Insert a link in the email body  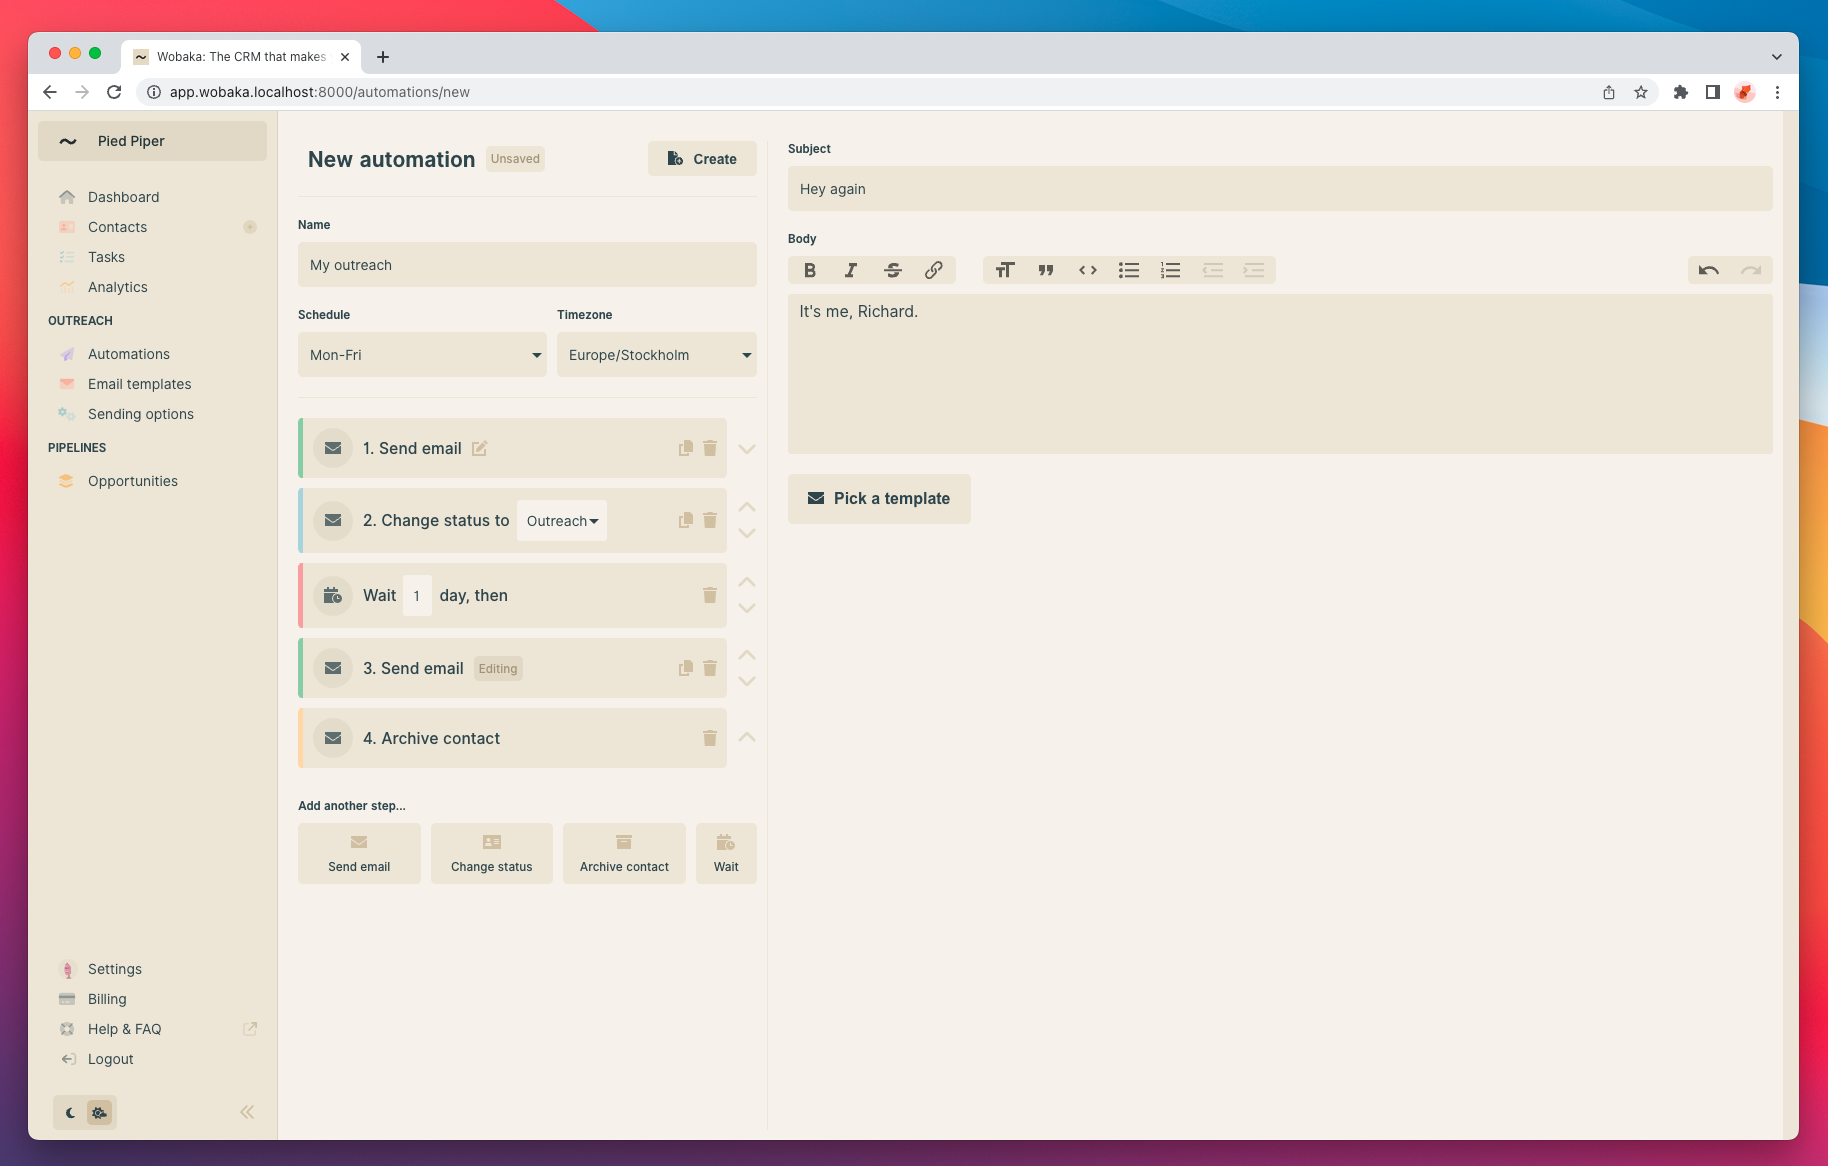click(x=934, y=270)
